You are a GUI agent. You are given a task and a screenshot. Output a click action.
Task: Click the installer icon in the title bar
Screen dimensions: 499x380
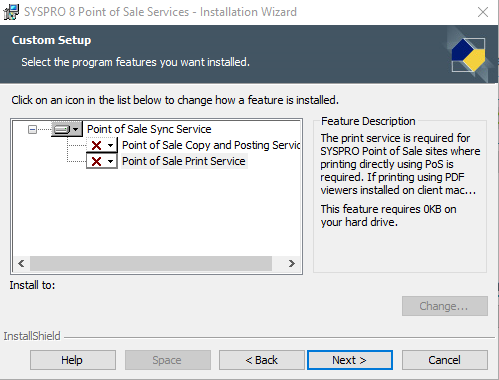11,12
